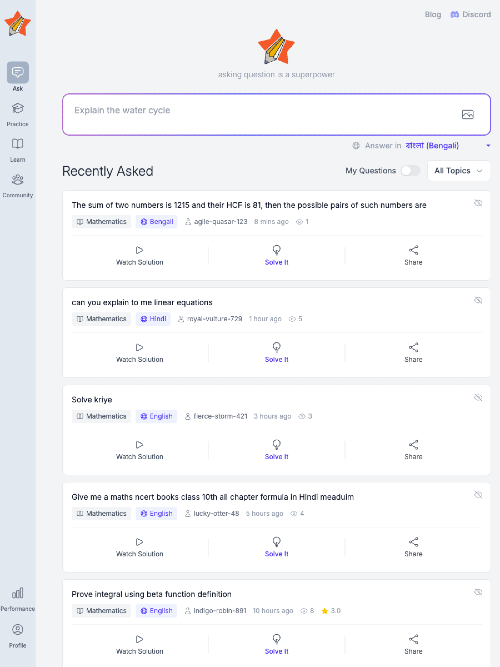
Task: Open the Performance chart icon
Action: [17, 593]
